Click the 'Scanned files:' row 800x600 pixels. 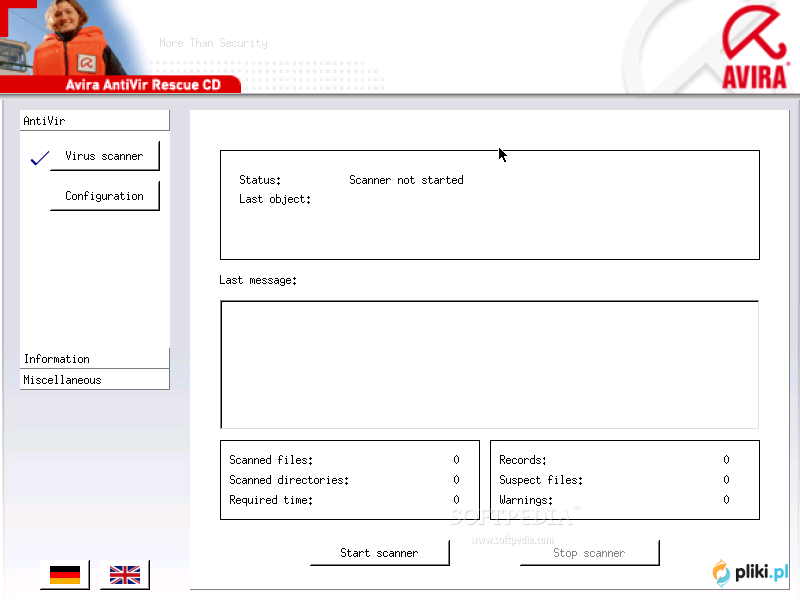coord(345,460)
